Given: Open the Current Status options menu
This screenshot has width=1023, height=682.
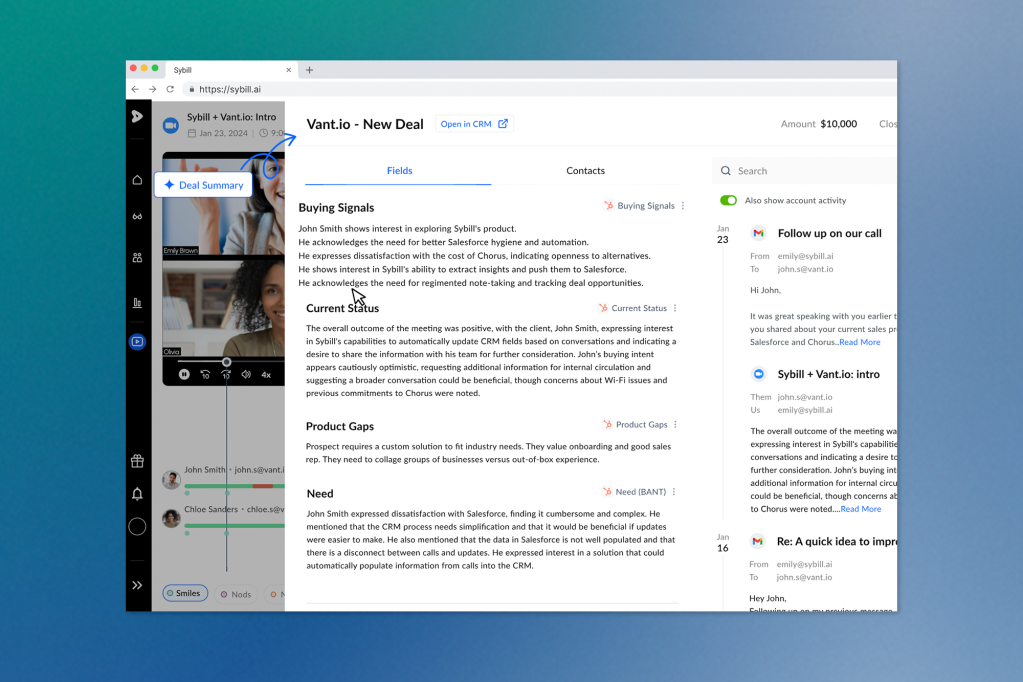Looking at the screenshot, I should coord(675,308).
